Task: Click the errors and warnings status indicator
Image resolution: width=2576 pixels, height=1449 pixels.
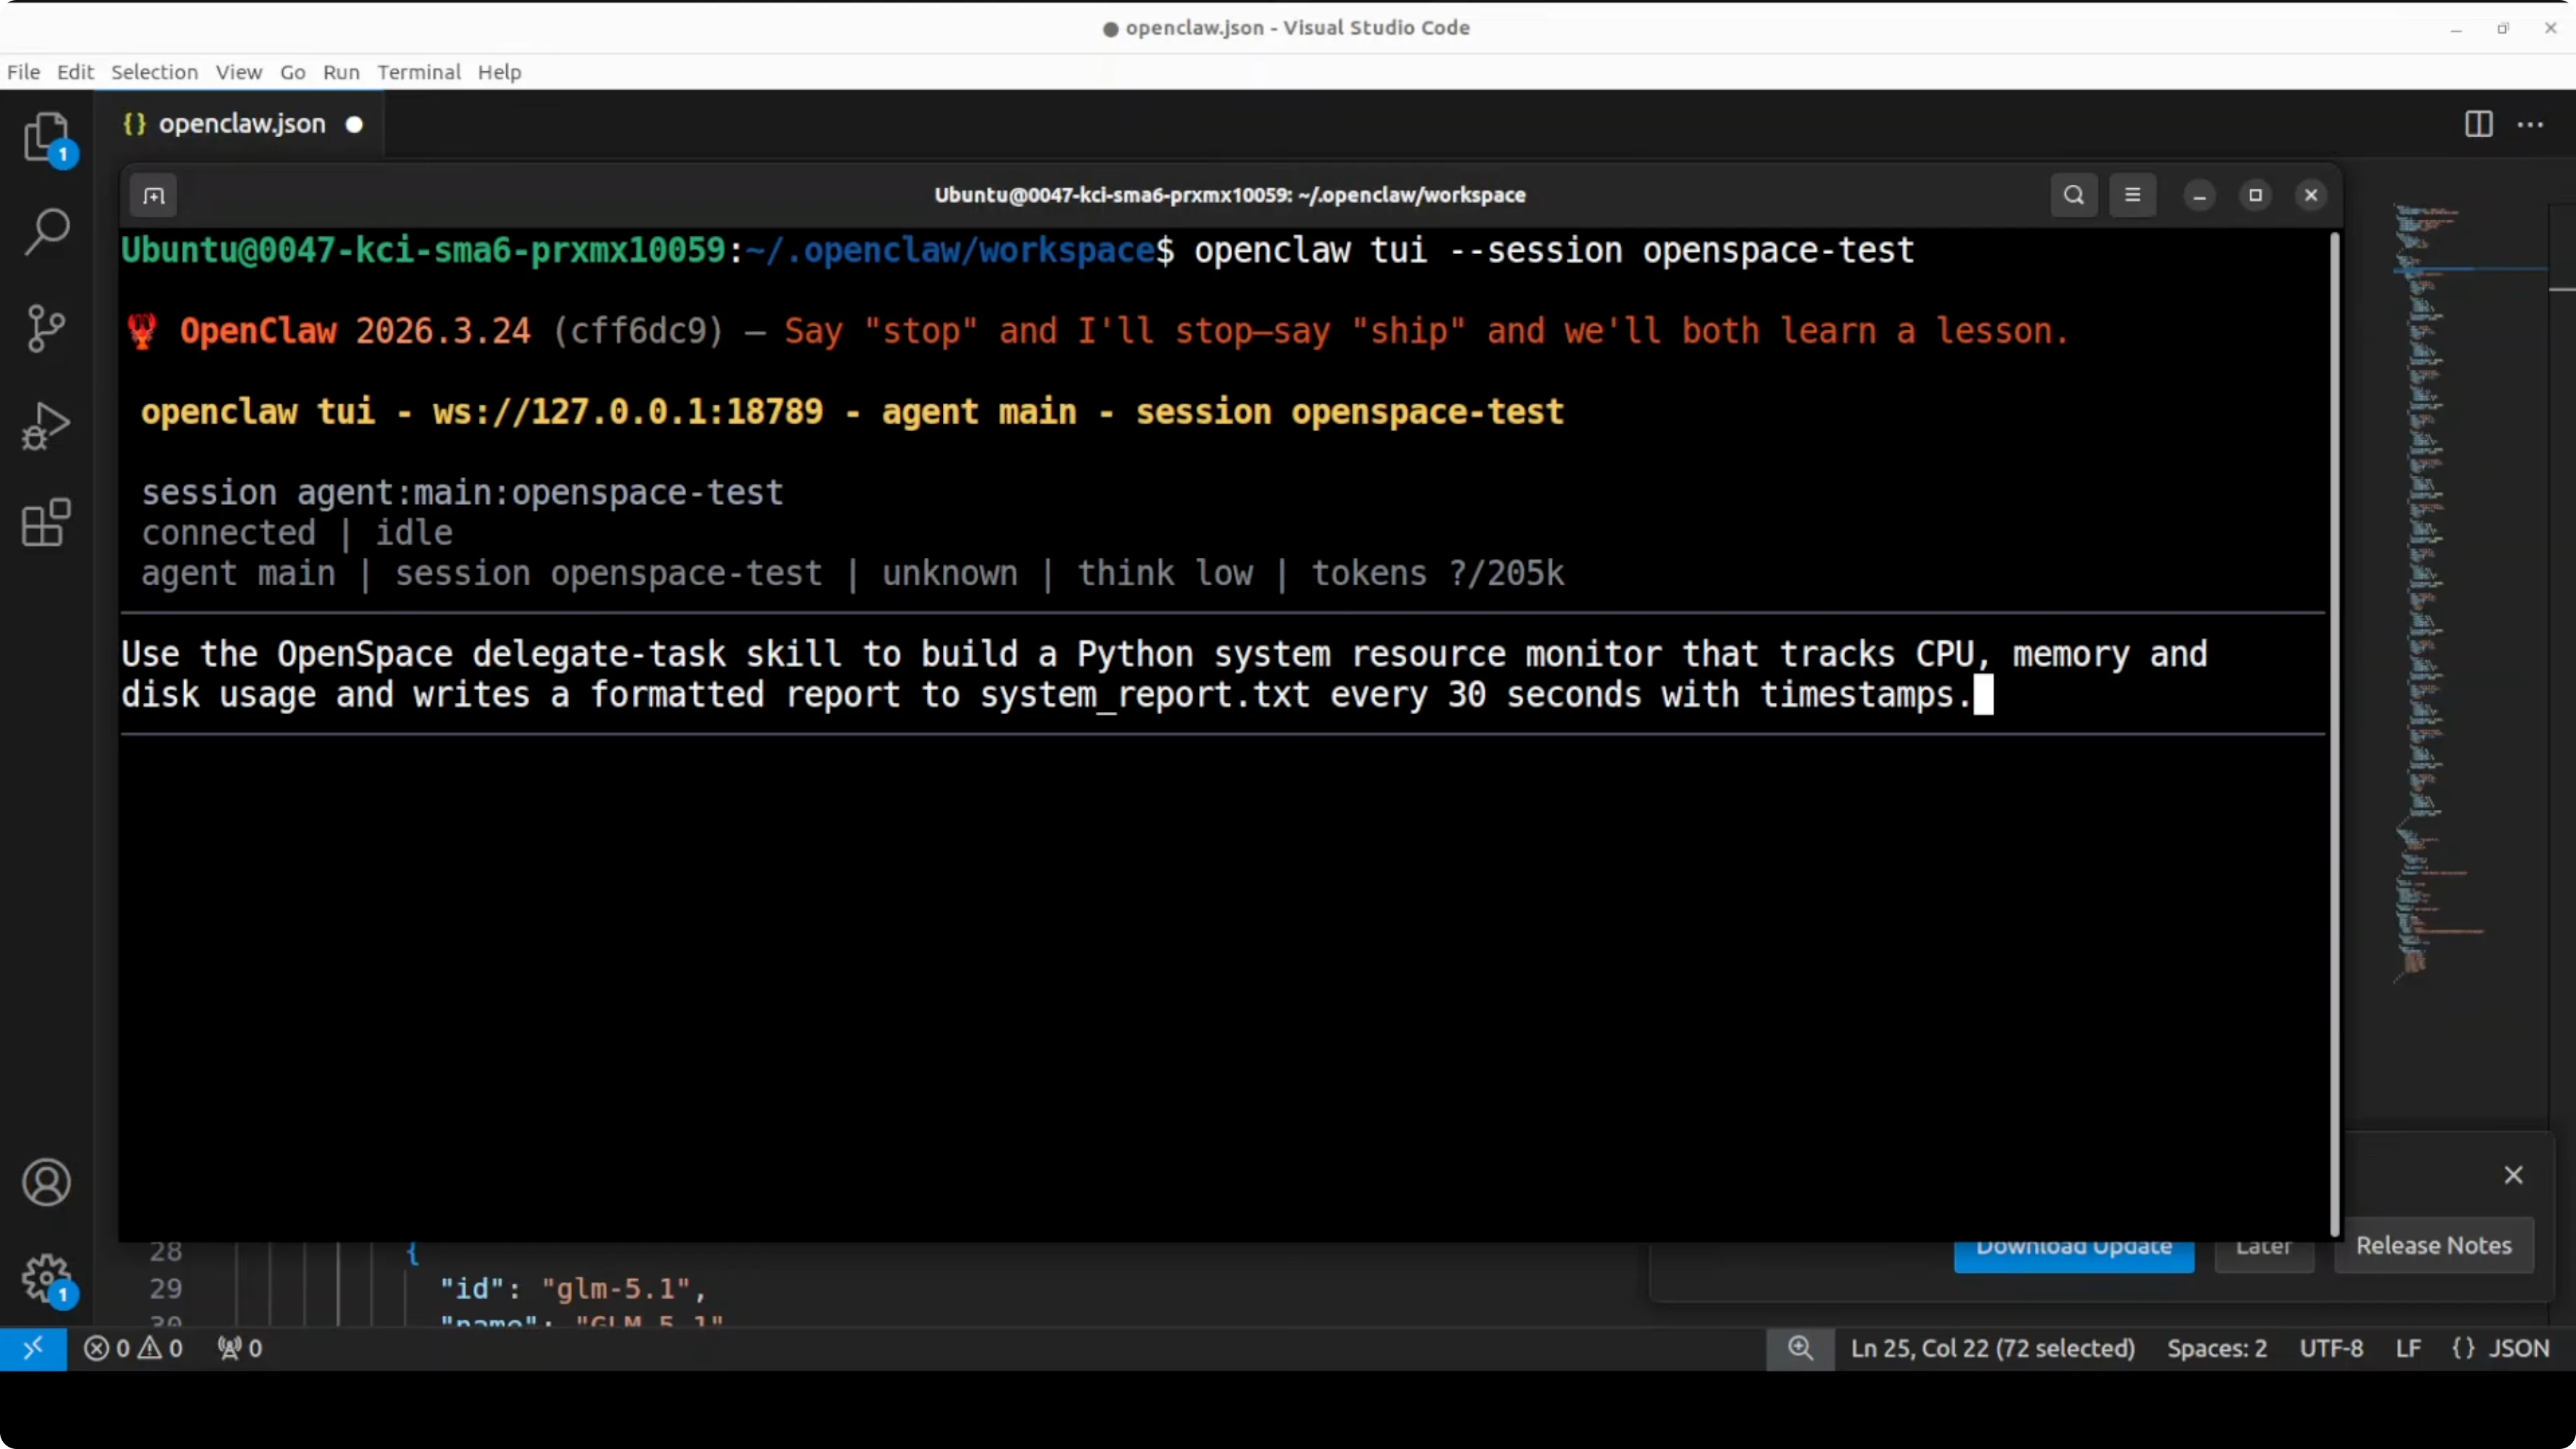Action: [133, 1348]
